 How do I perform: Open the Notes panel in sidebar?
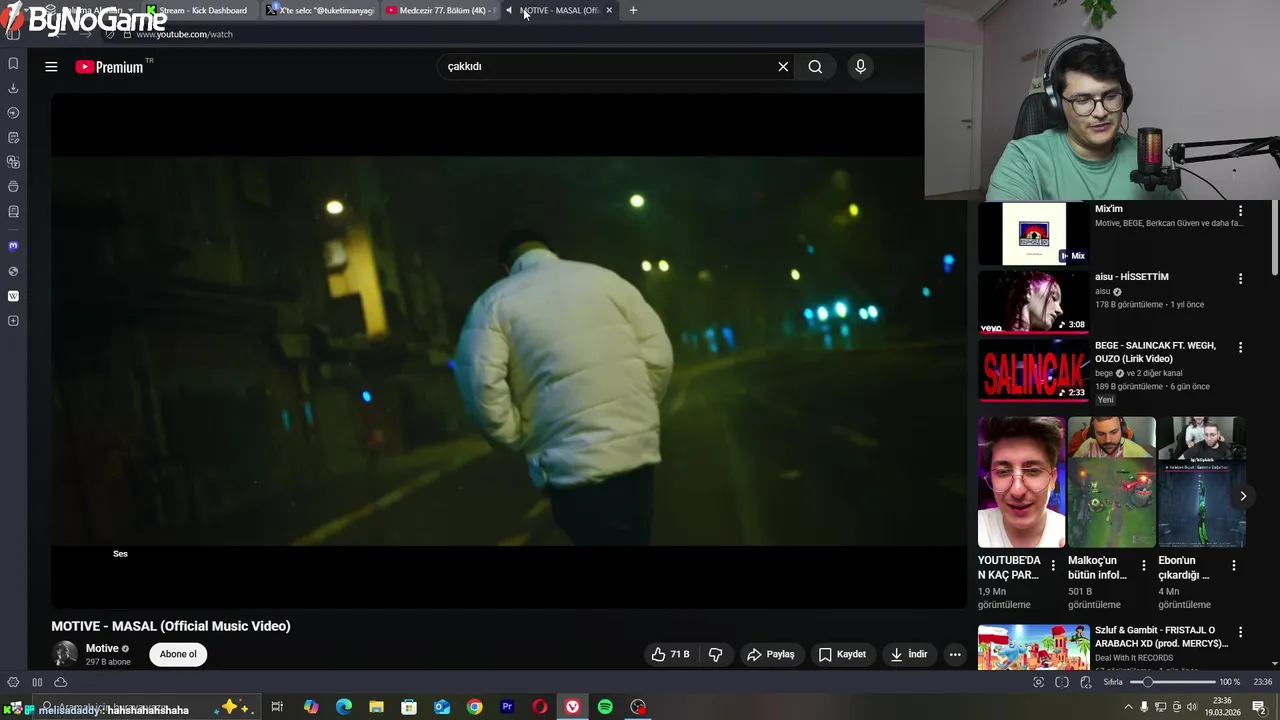(13, 137)
